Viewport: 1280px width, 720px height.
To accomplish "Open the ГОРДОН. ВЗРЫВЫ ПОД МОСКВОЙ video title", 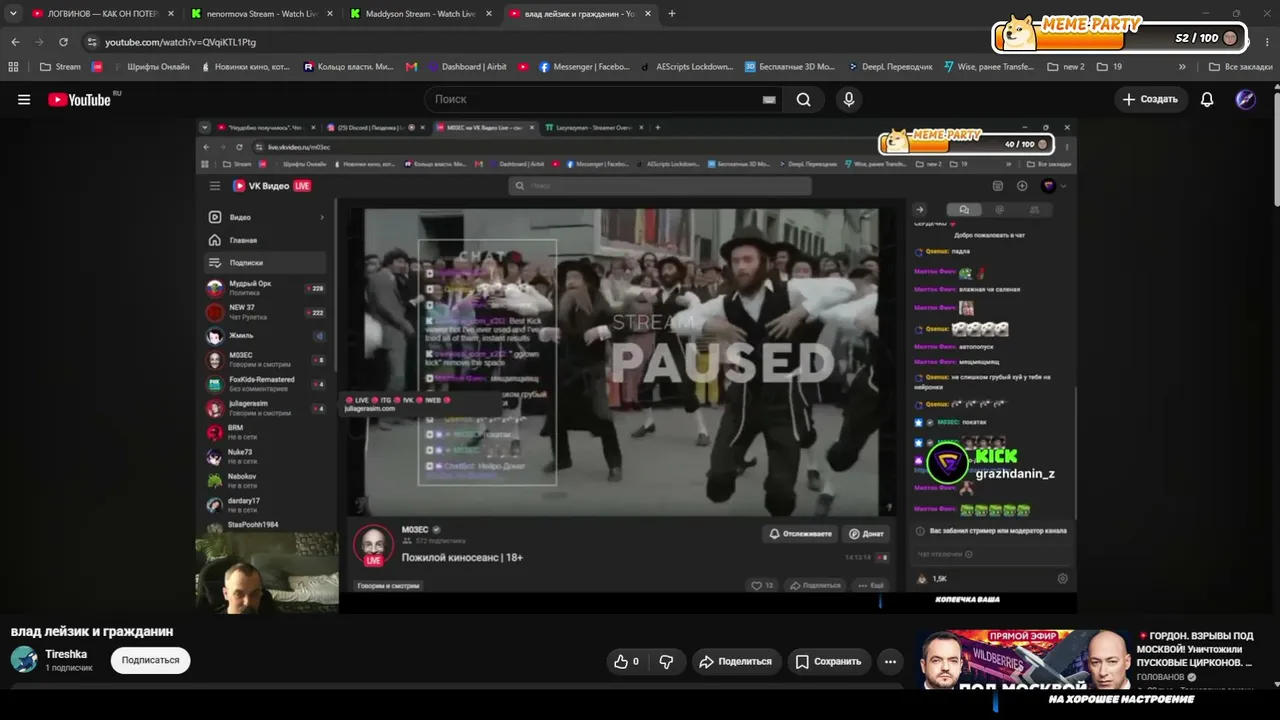I will (x=1195, y=649).
